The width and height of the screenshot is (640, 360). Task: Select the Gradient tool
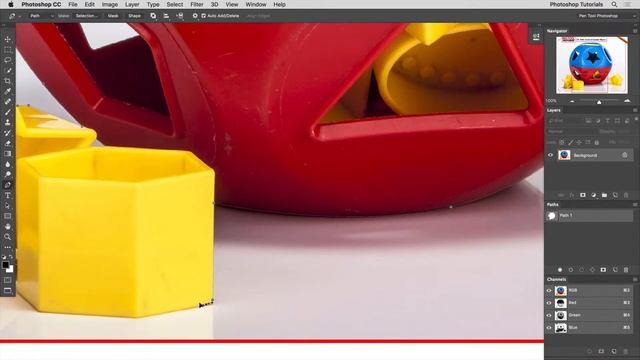tap(7, 153)
